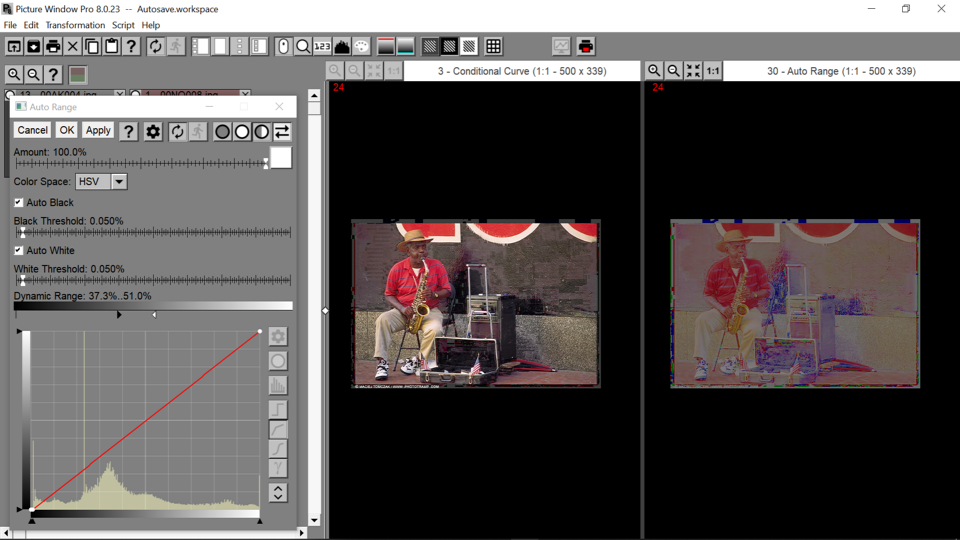The width and height of the screenshot is (960, 540).
Task: Zoom in on the Auto Range image window
Action: [x=654, y=70]
